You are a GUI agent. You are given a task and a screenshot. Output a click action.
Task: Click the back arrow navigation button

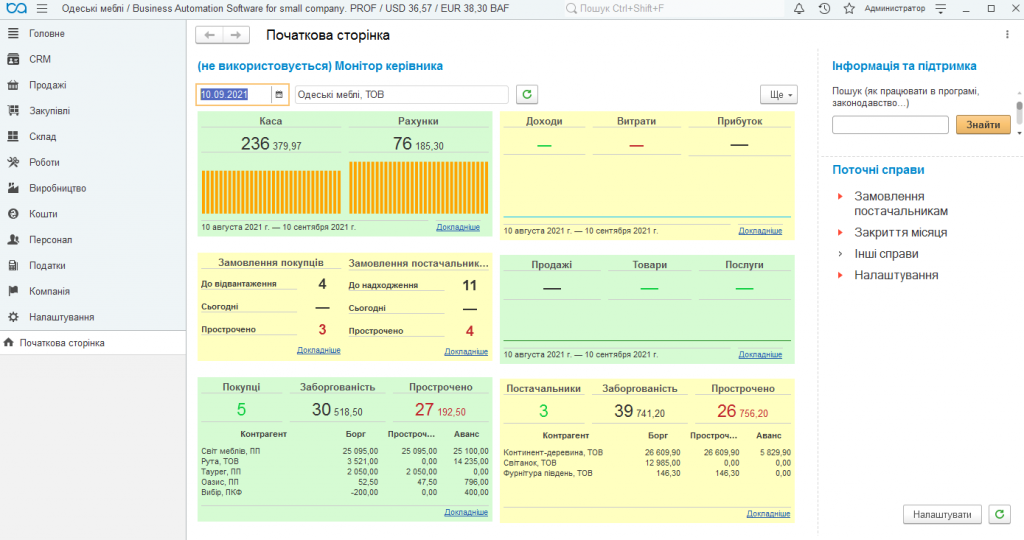click(x=210, y=35)
